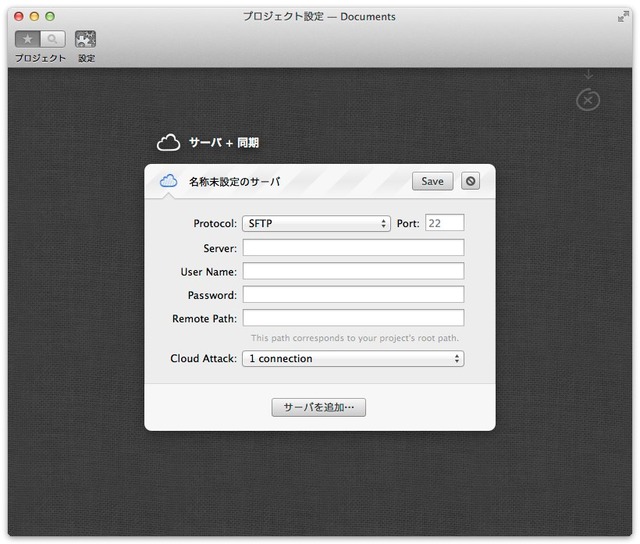Click the プロジェクト toolbar label
The image size is (640, 544).
(x=40, y=58)
